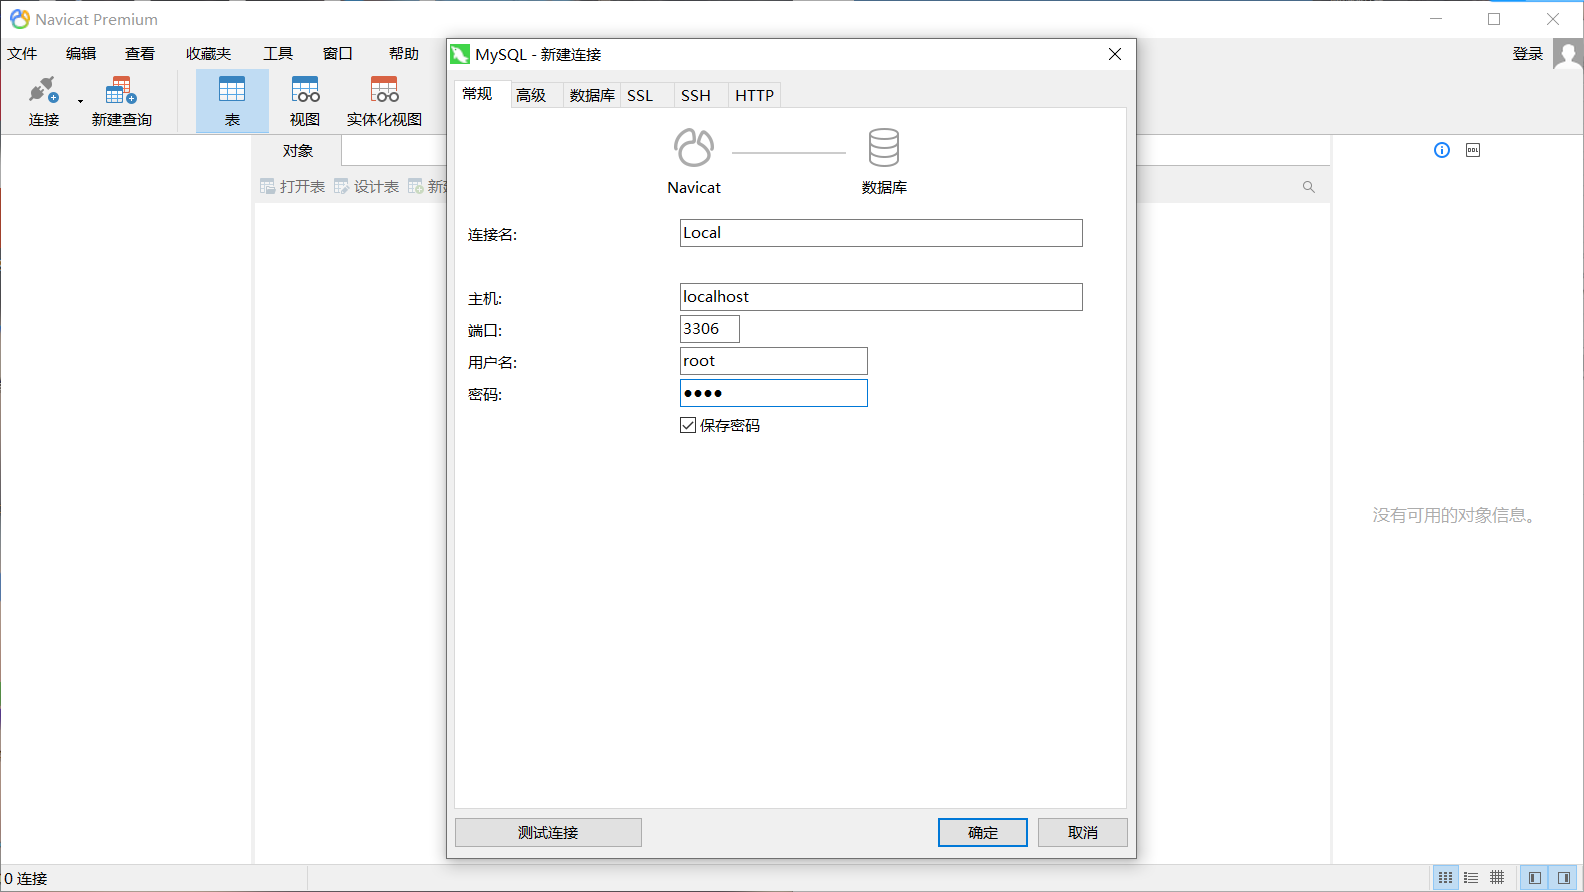
Task: Click the 设计表 (Design Table) button
Action: (367, 186)
